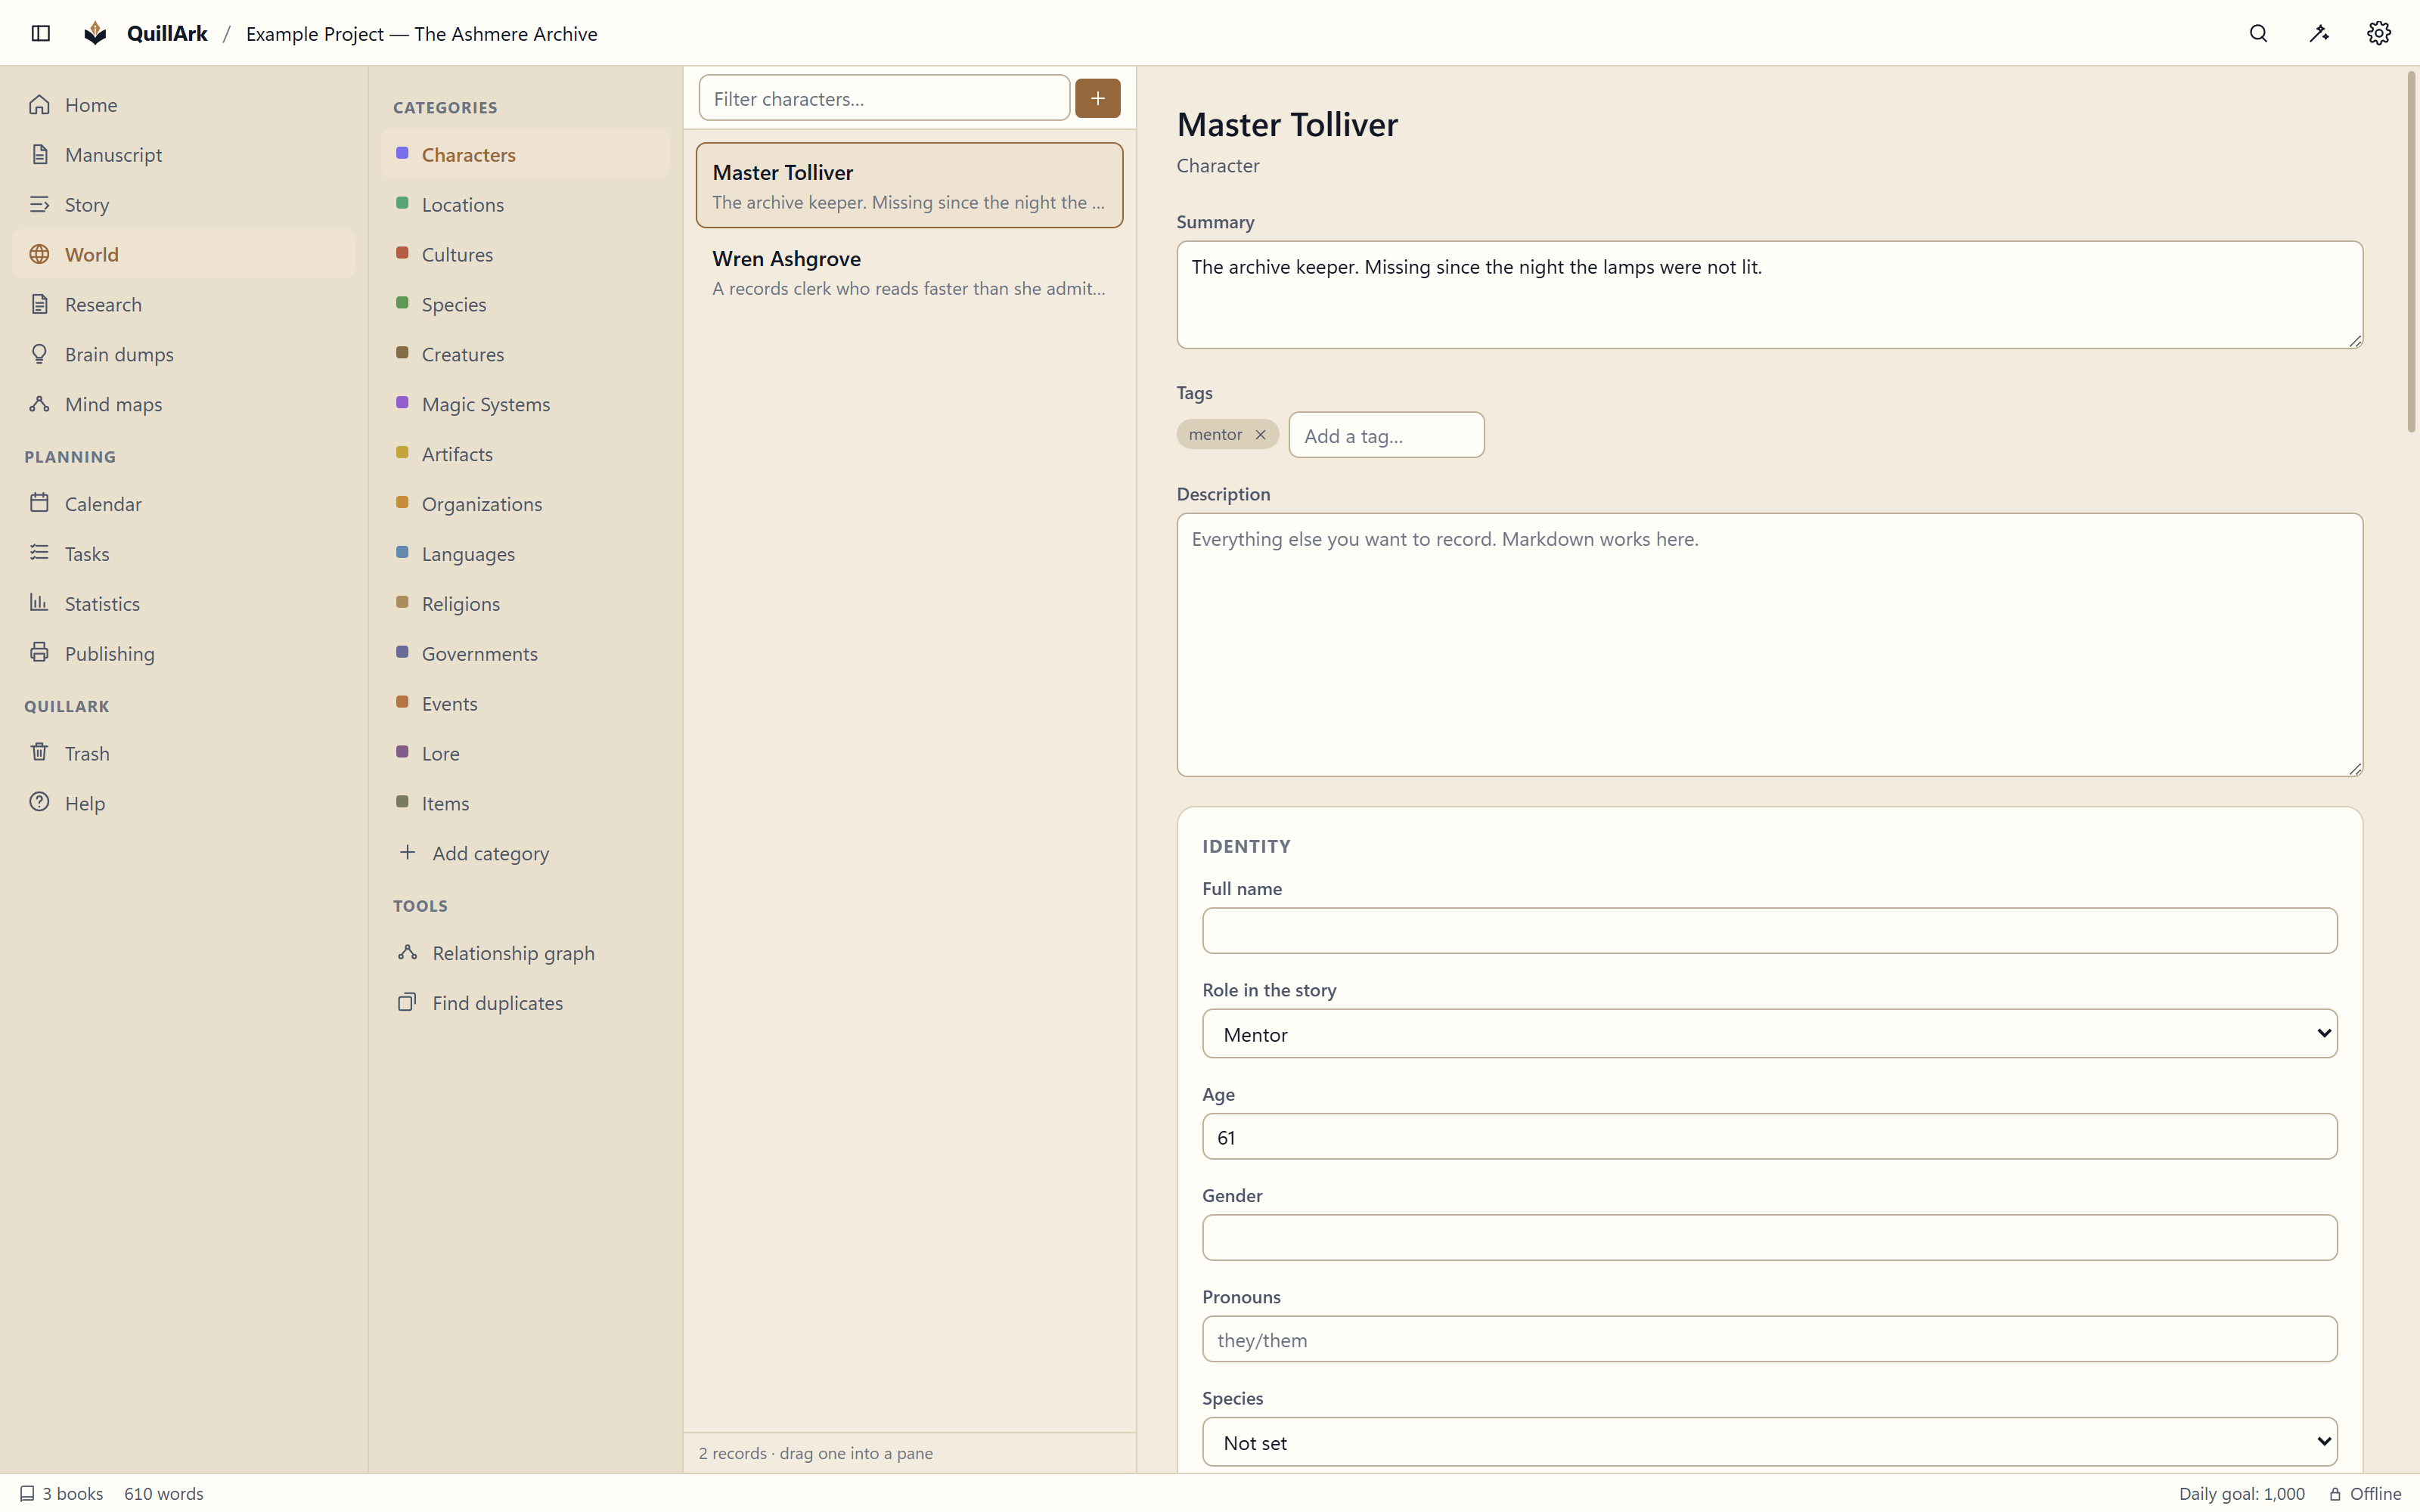Click the Description text area
This screenshot has height=1512, width=2420.
tap(1769, 645)
